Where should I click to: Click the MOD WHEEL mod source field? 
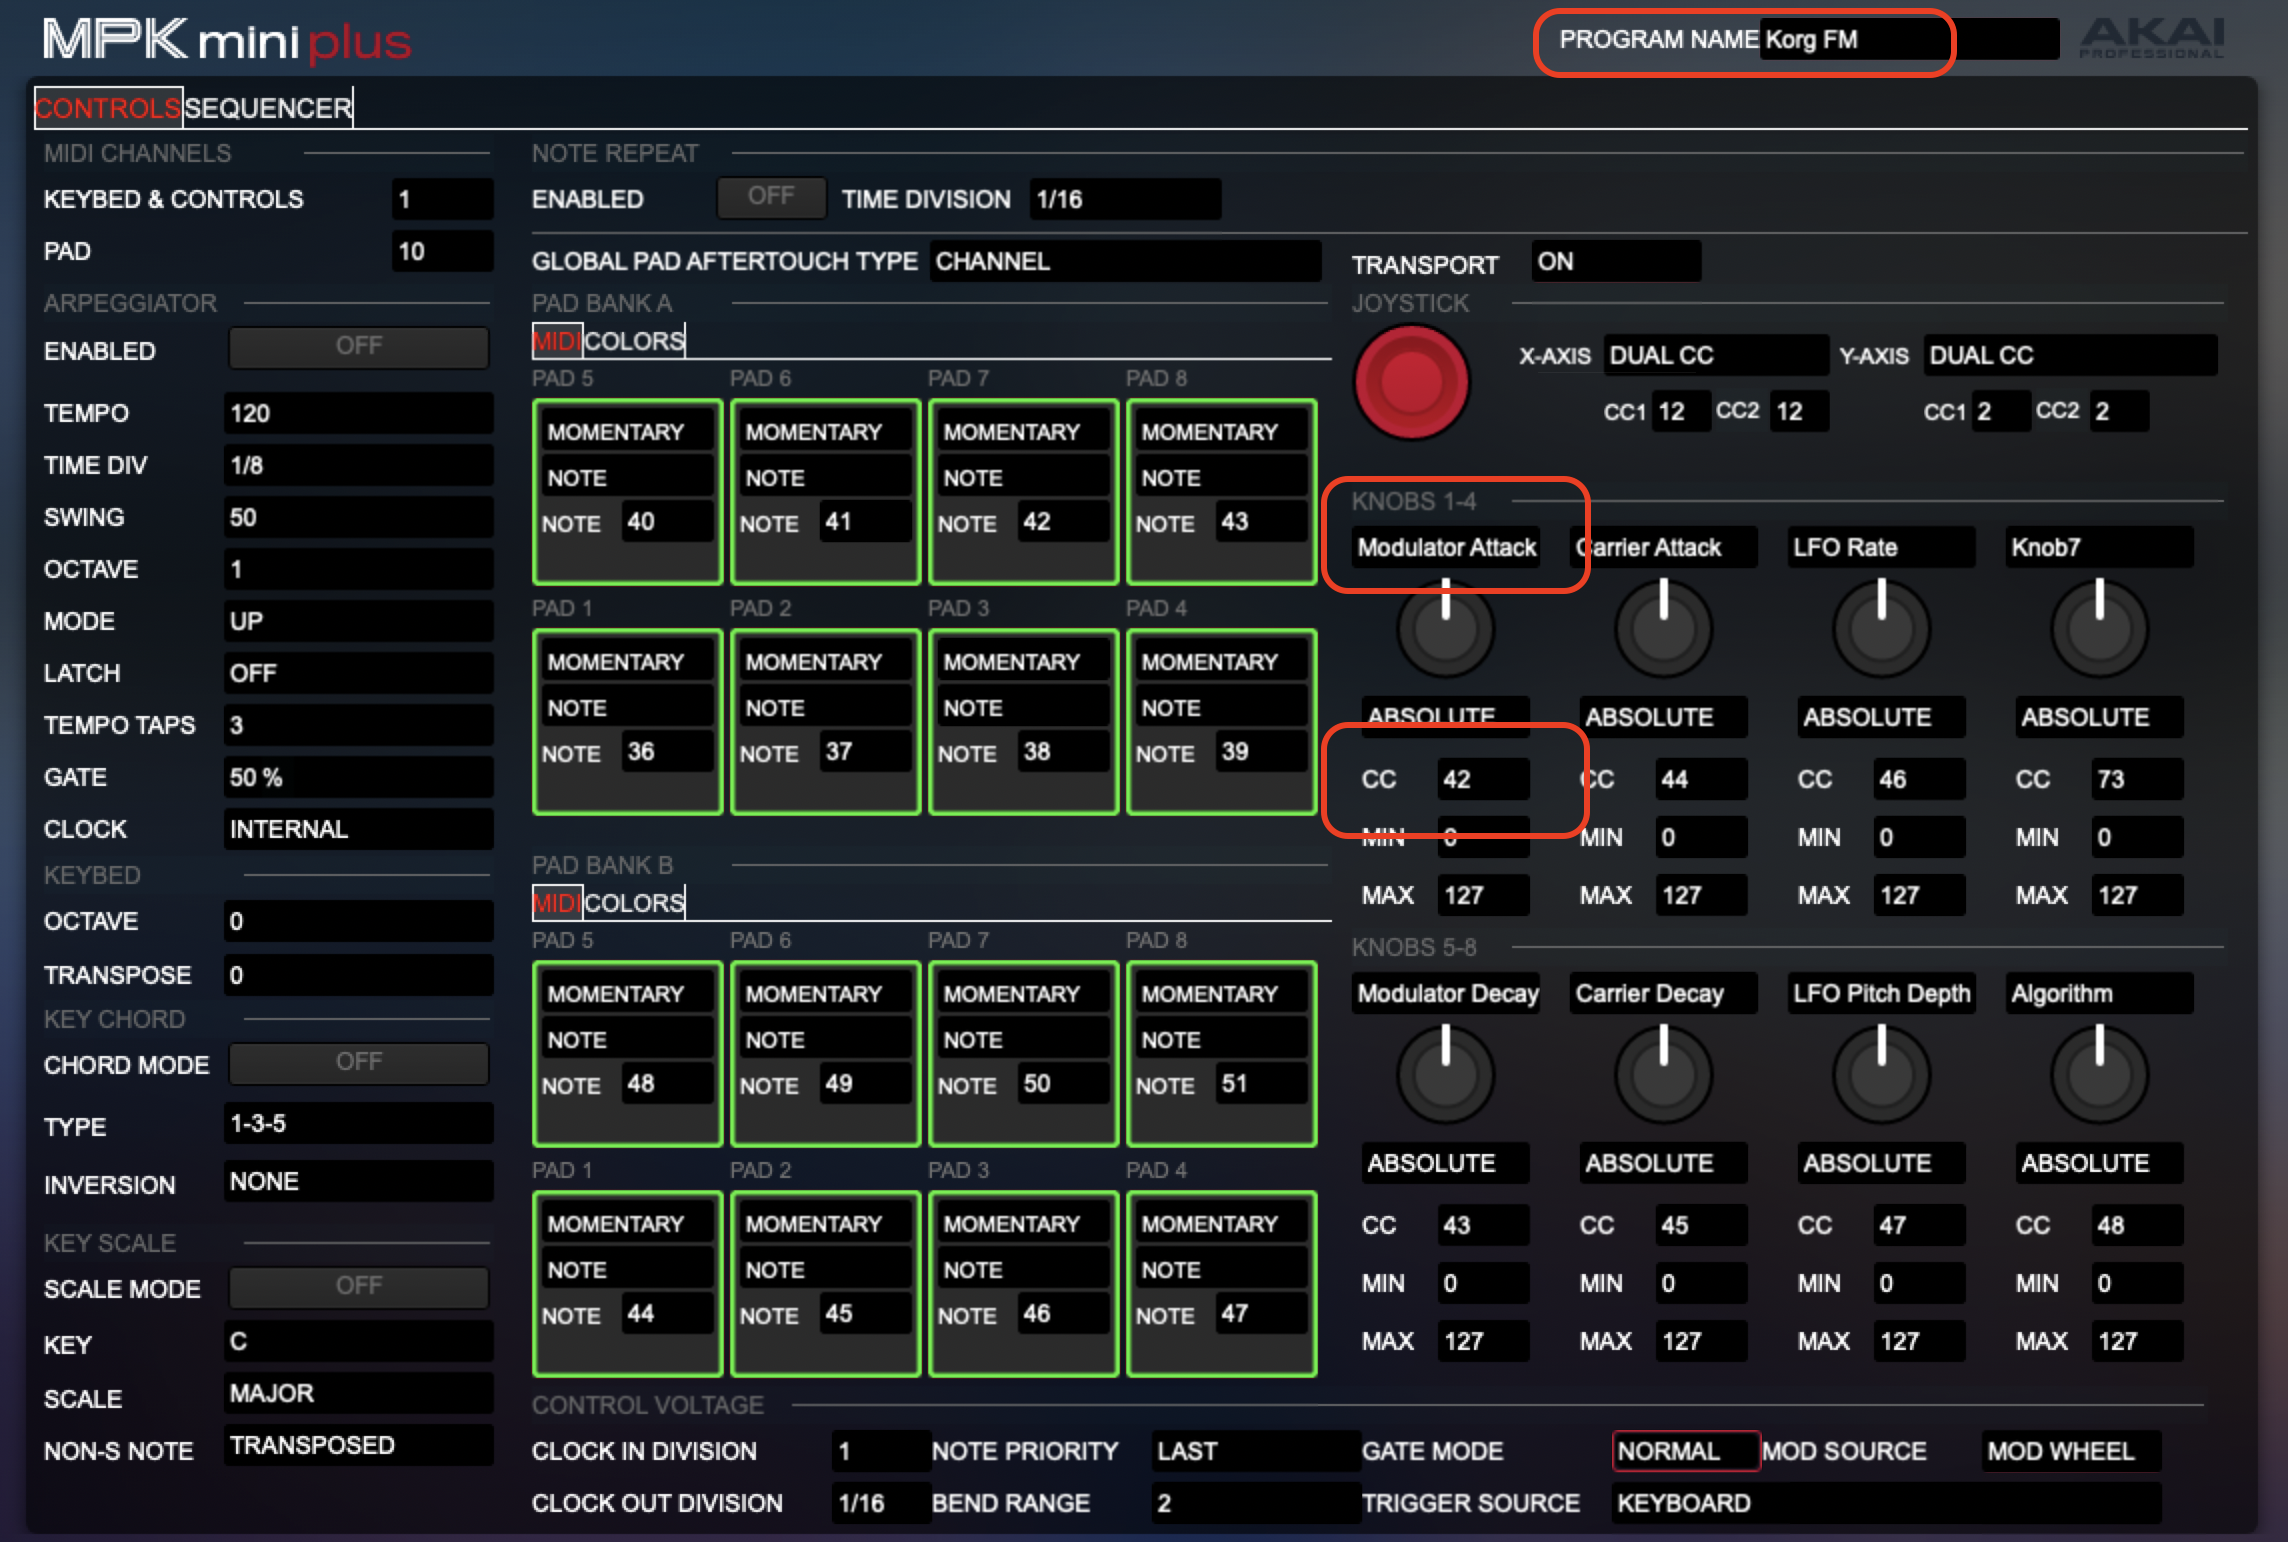[x=2071, y=1451]
